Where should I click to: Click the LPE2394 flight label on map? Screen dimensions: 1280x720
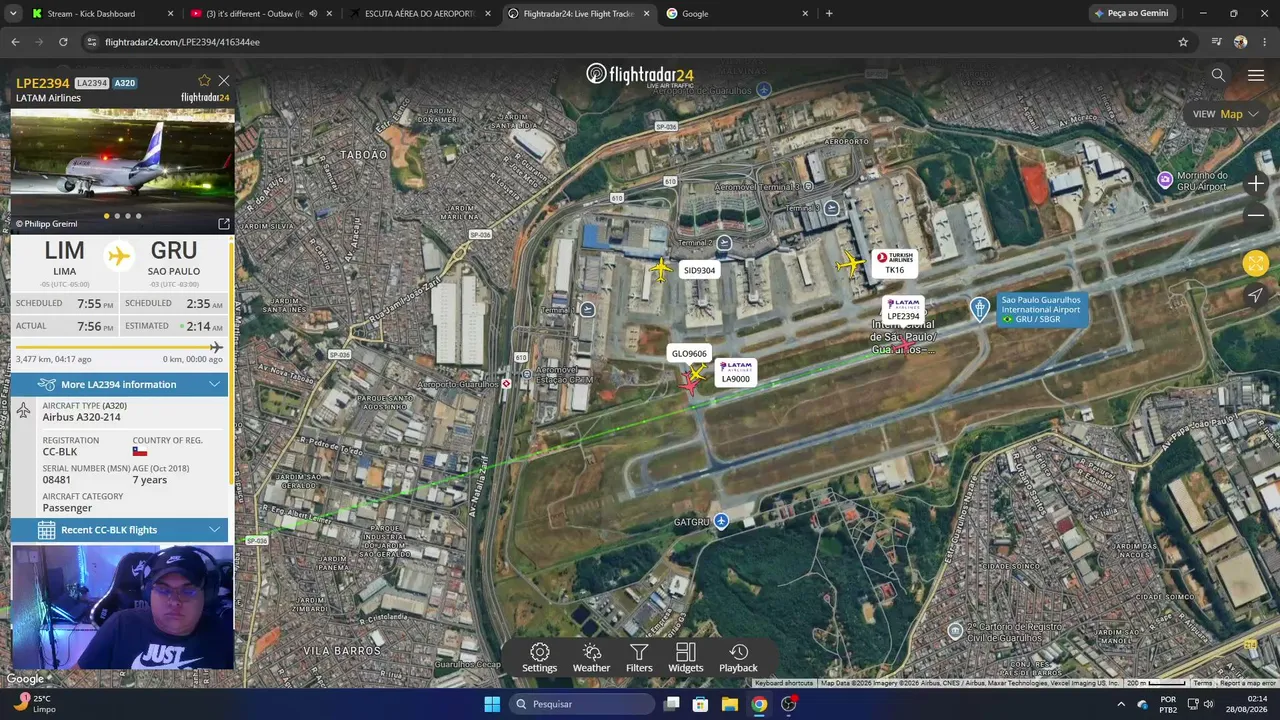click(903, 310)
